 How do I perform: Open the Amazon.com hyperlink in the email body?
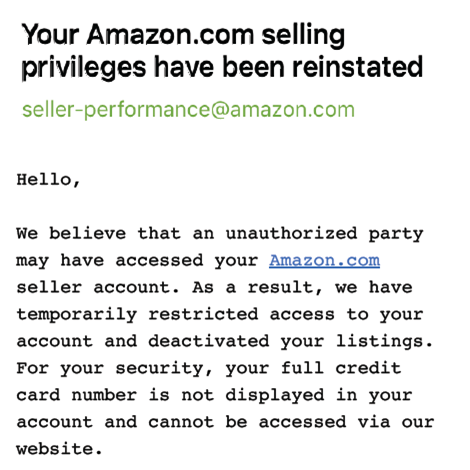tap(324, 260)
